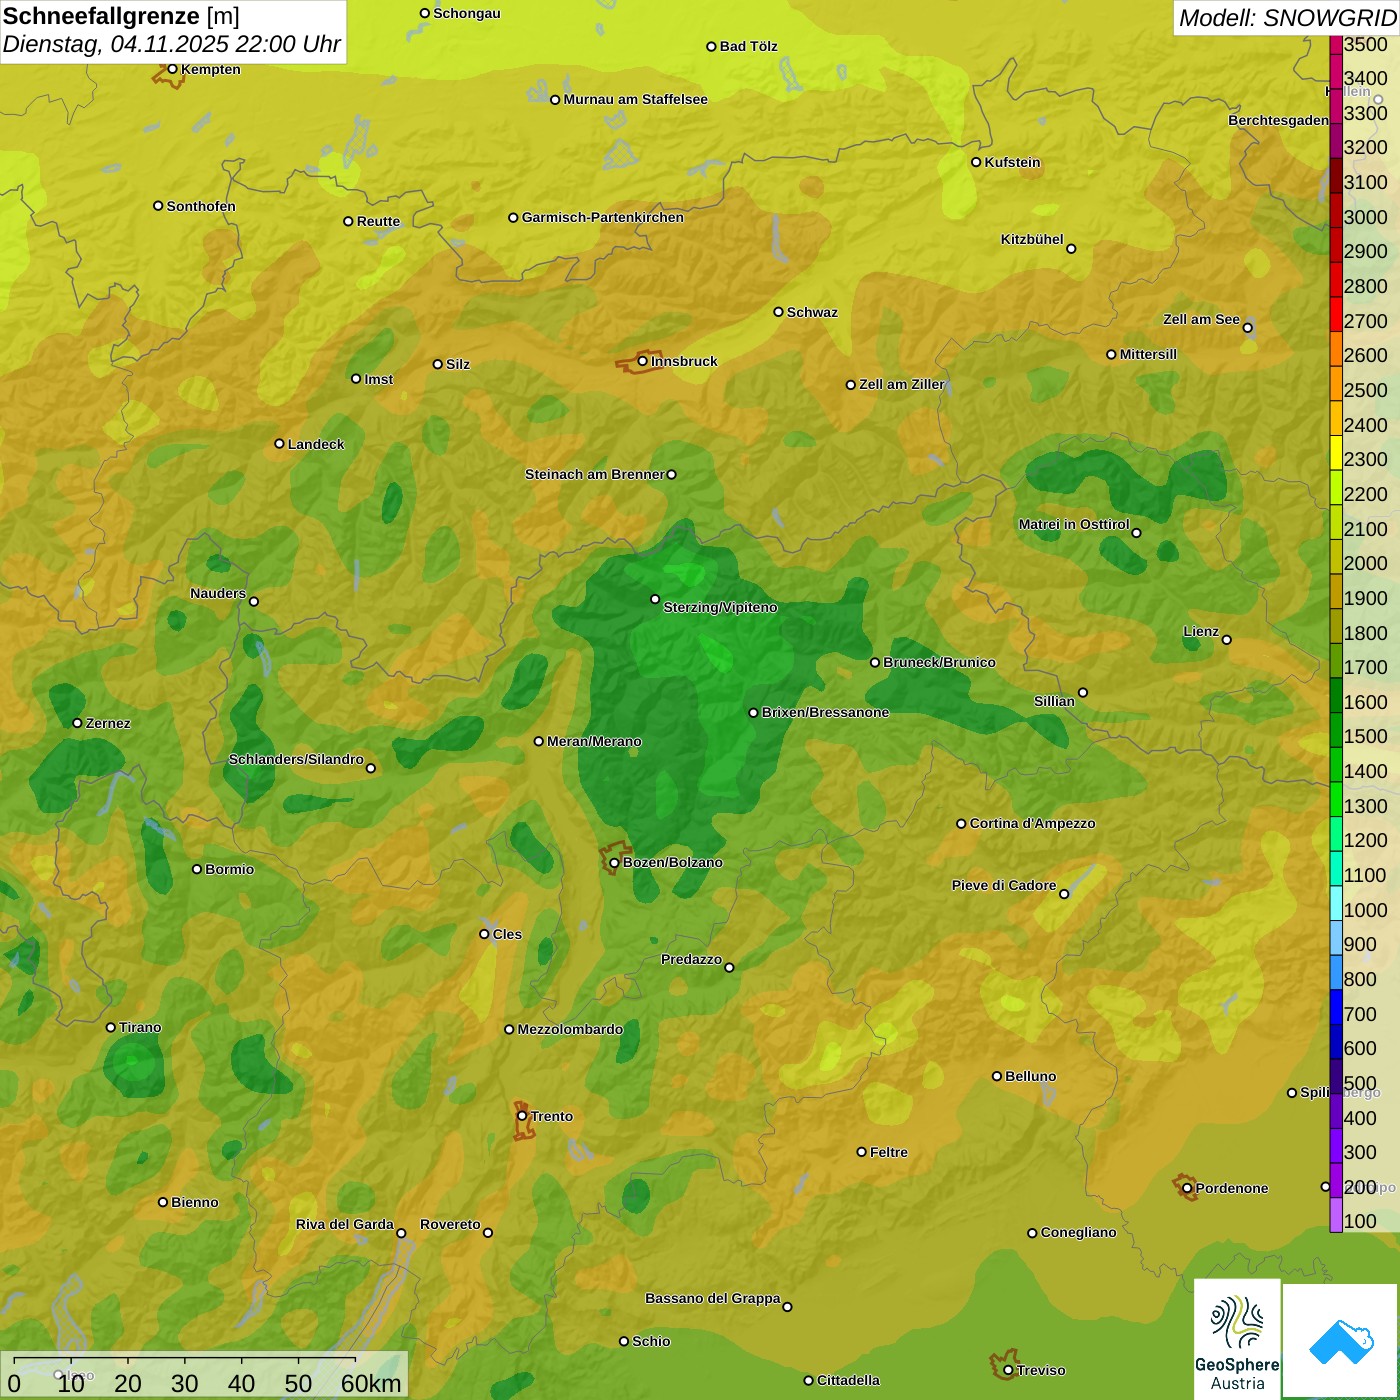Screen dimensions: 1400x1400
Task: Click the Bormio town marker dot
Action: (x=197, y=869)
